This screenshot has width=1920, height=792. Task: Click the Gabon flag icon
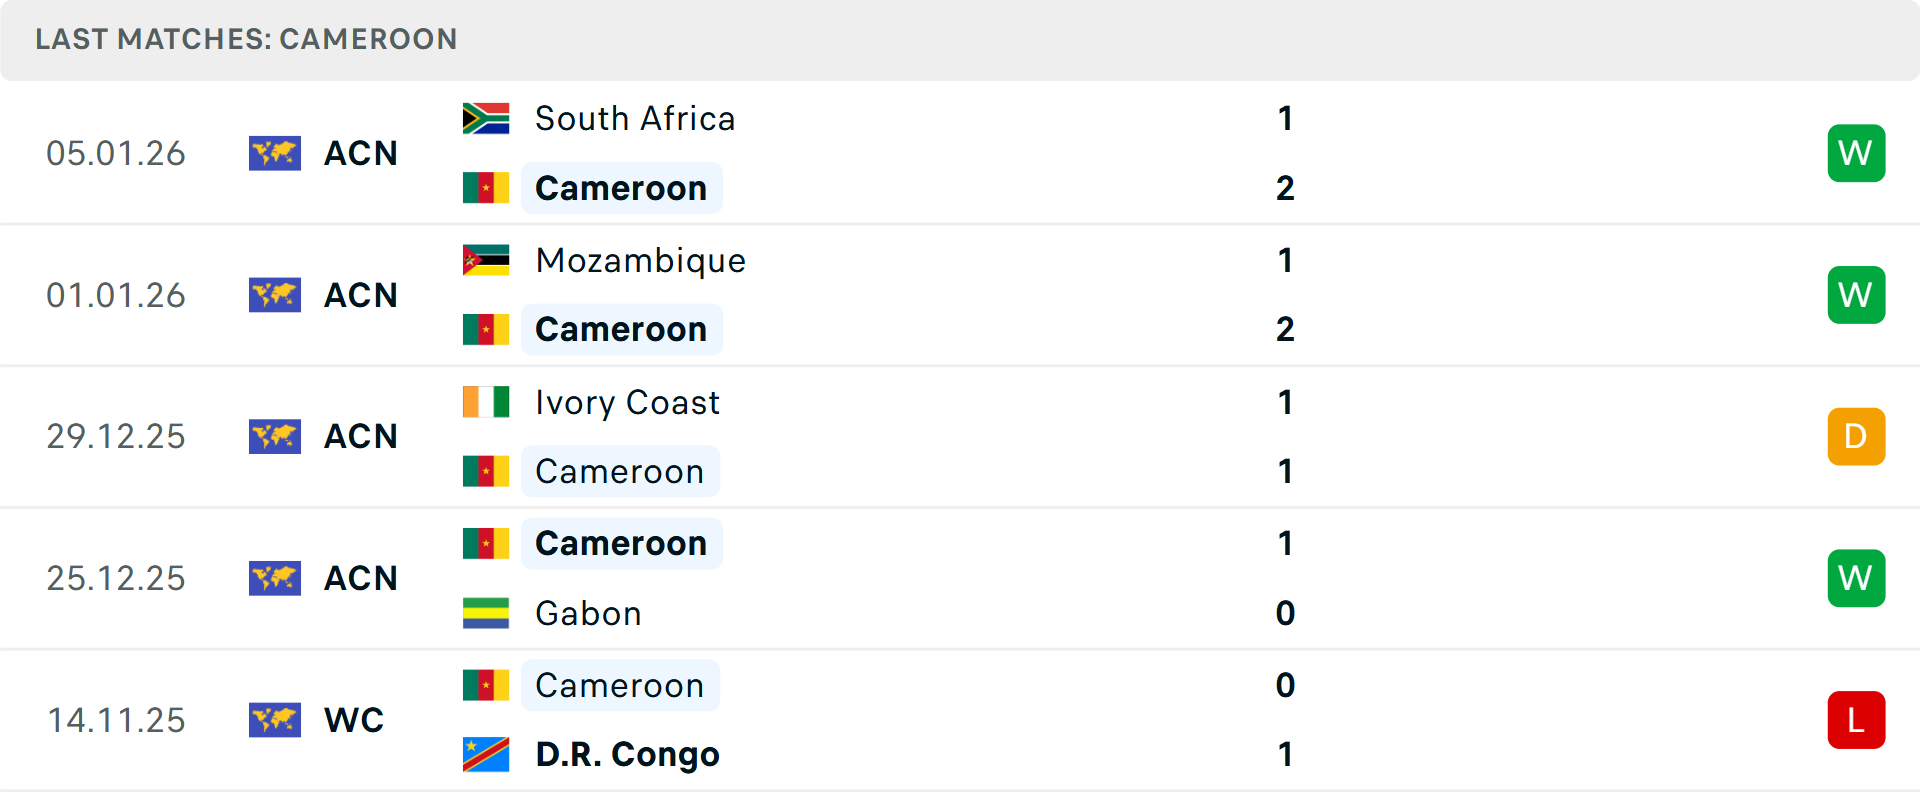point(486,613)
